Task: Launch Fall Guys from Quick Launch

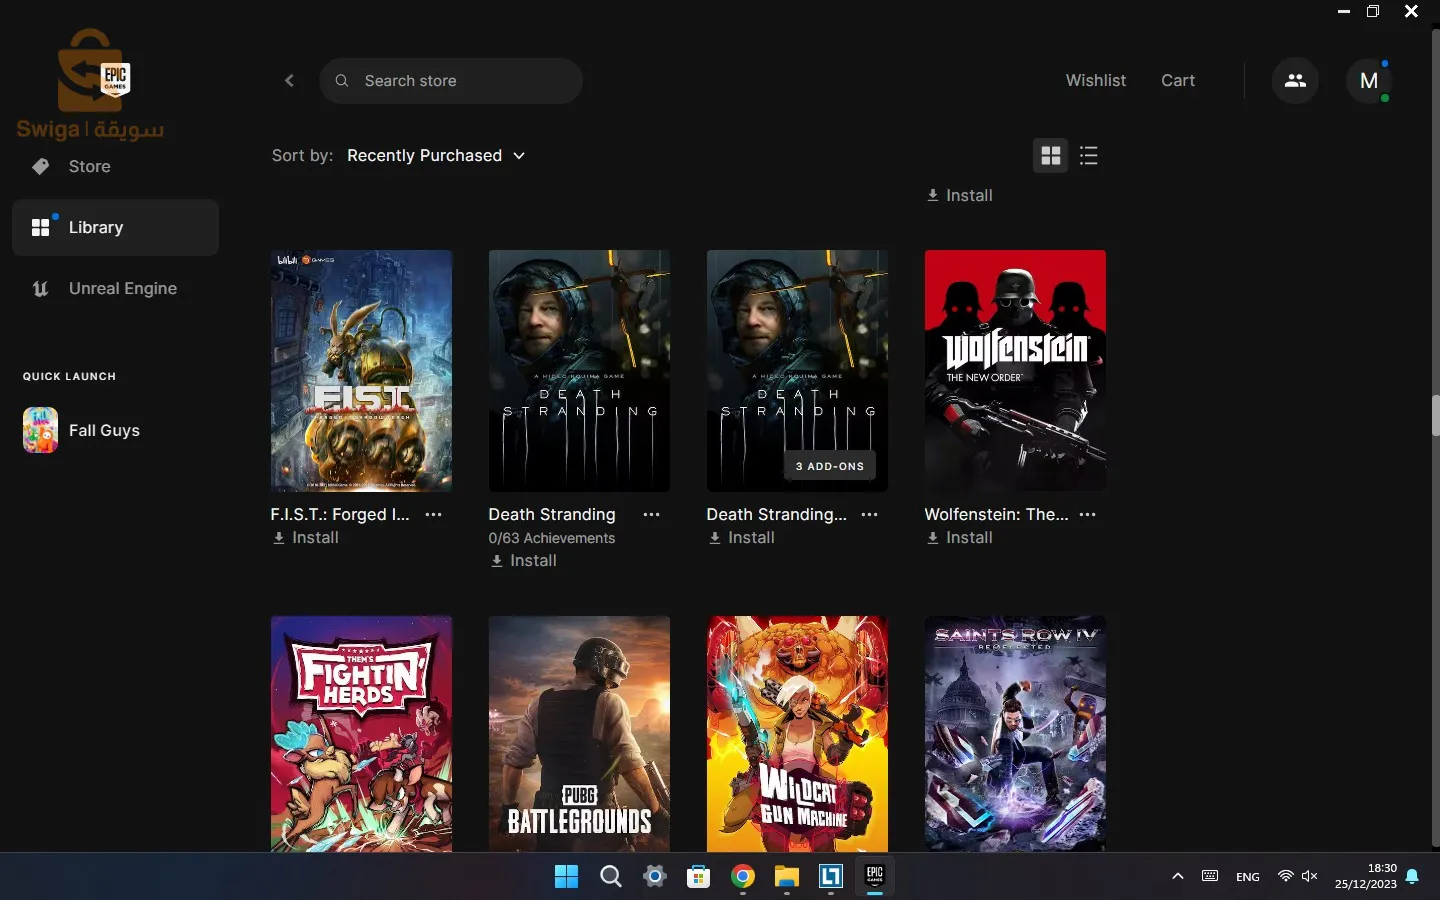Action: pos(39,430)
